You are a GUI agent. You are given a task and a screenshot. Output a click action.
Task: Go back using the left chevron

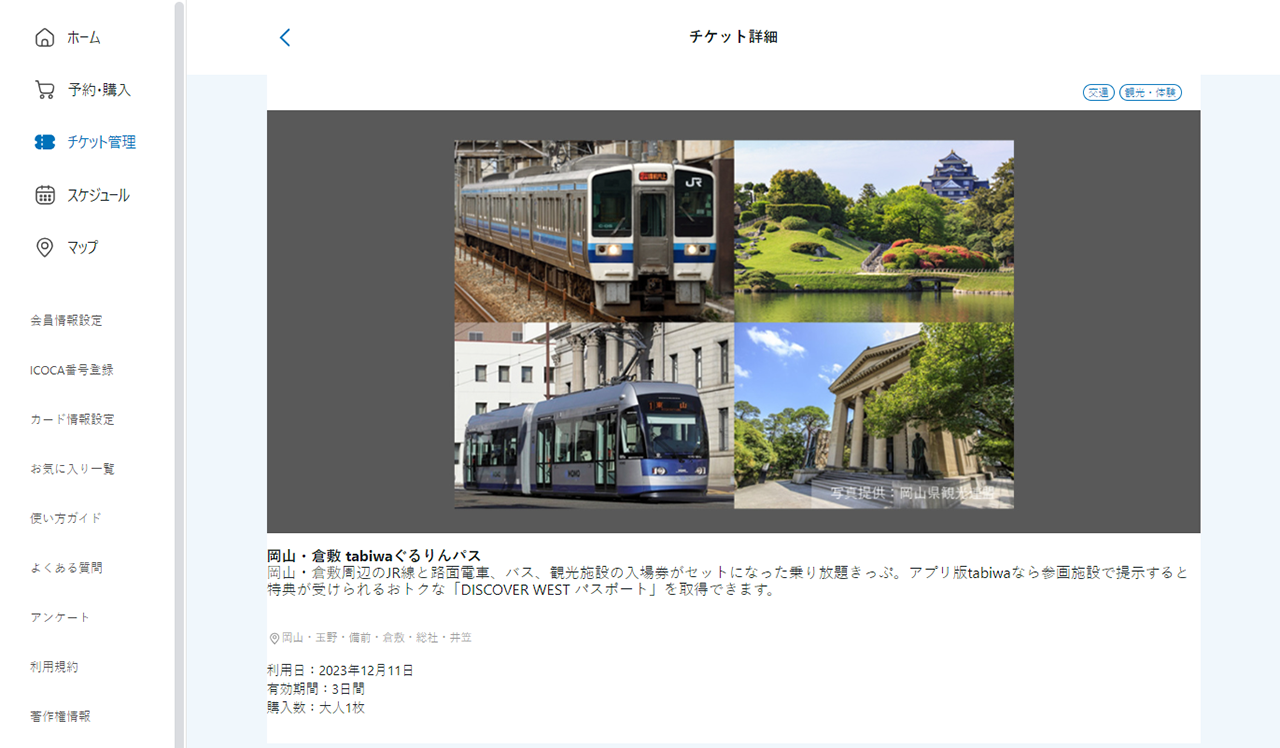pos(285,37)
